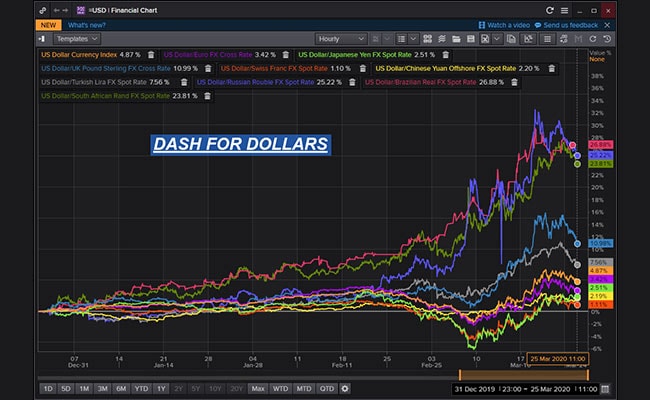
Task: Remove US Dollar Currency Index series
Action: [151, 55]
